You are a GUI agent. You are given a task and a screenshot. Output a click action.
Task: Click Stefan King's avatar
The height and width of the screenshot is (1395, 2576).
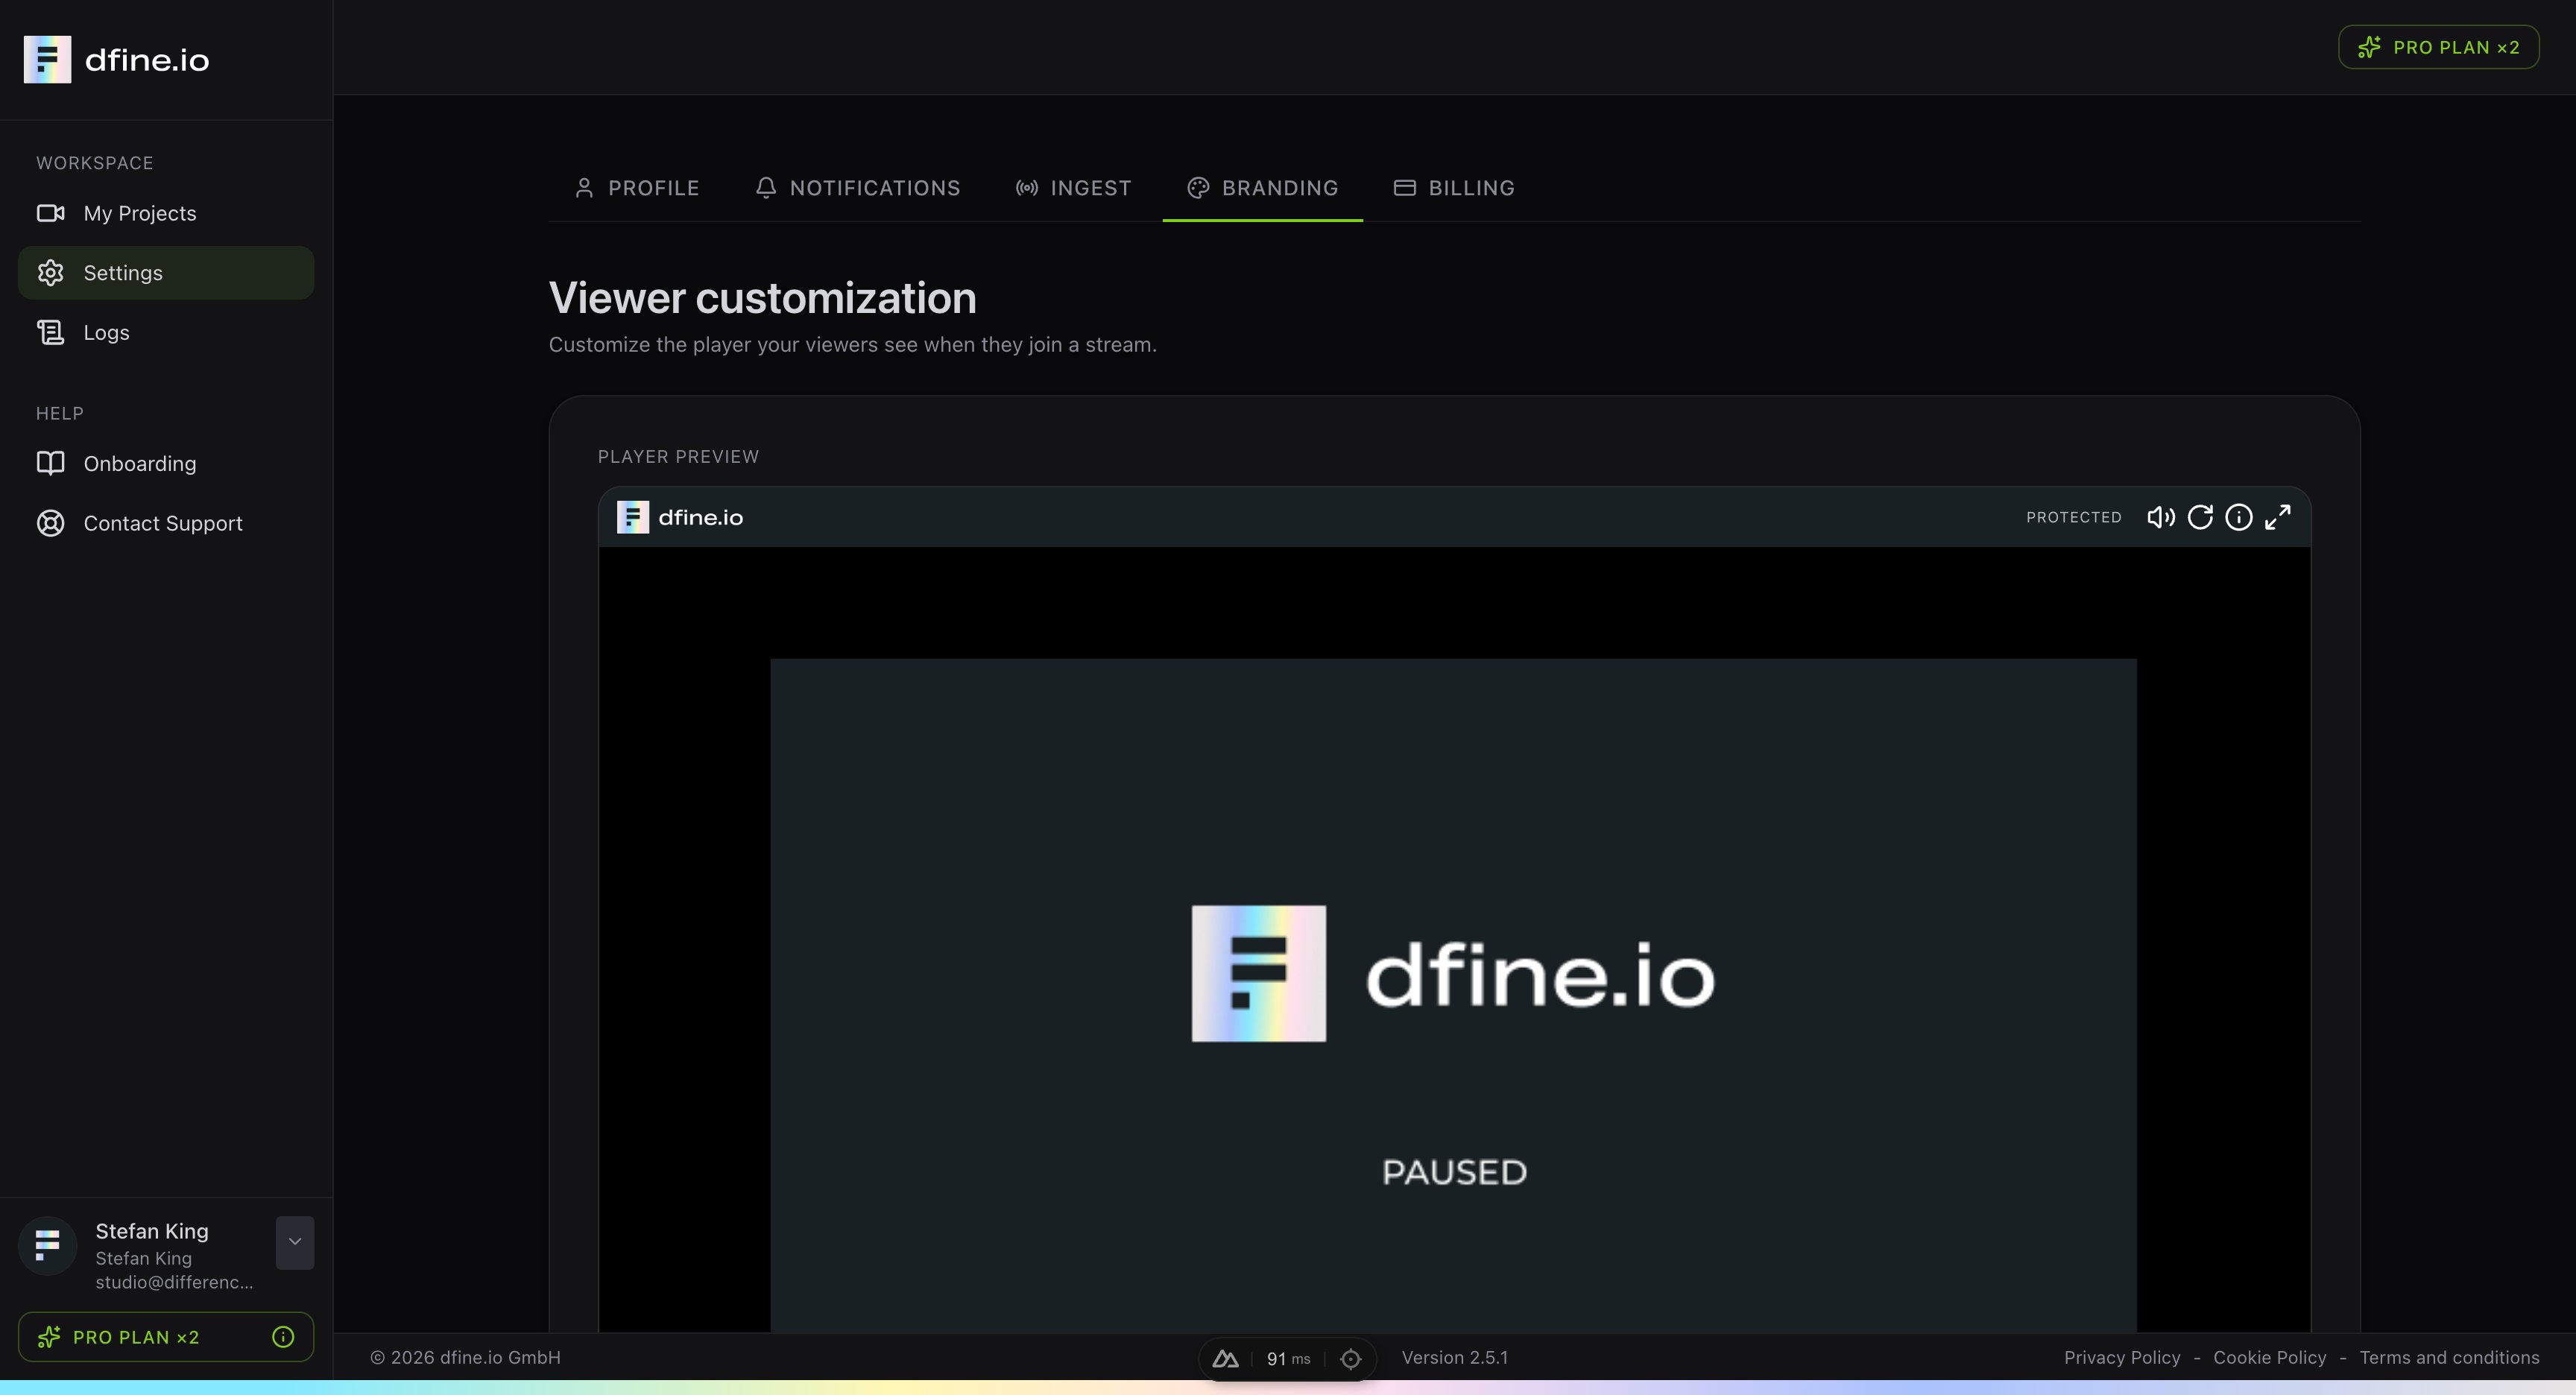click(47, 1245)
